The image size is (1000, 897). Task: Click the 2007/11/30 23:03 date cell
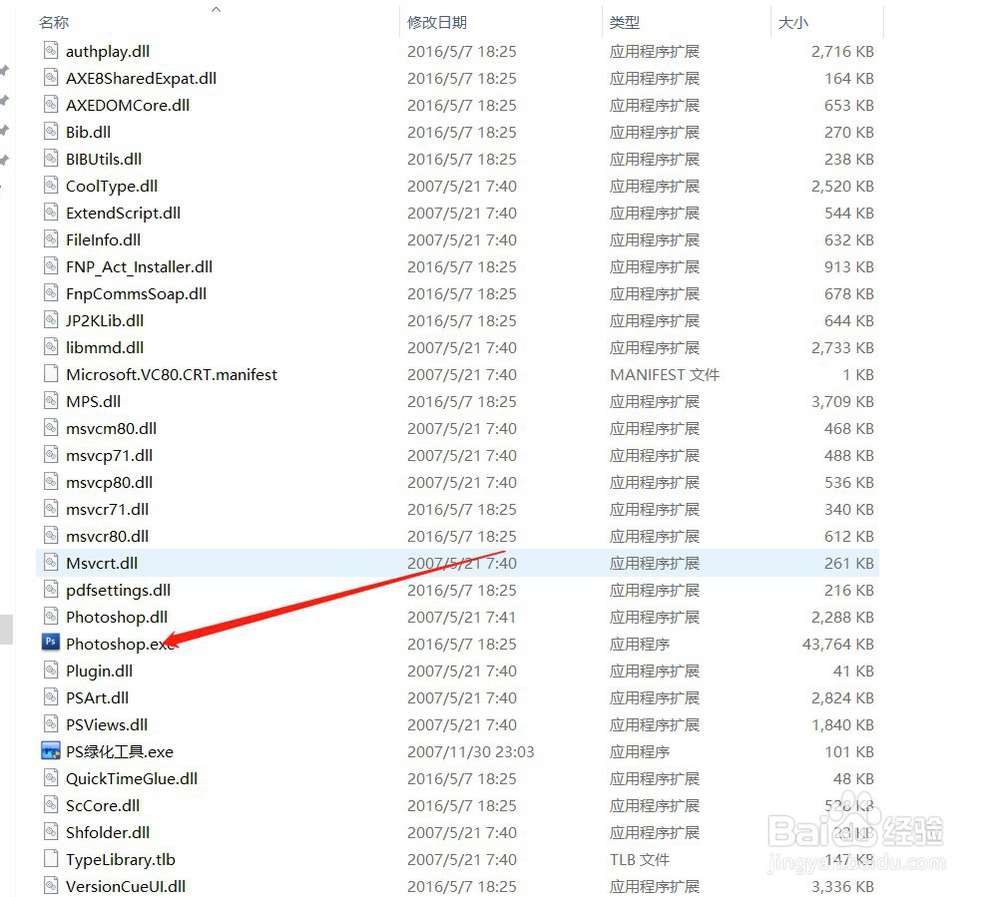coord(471,752)
